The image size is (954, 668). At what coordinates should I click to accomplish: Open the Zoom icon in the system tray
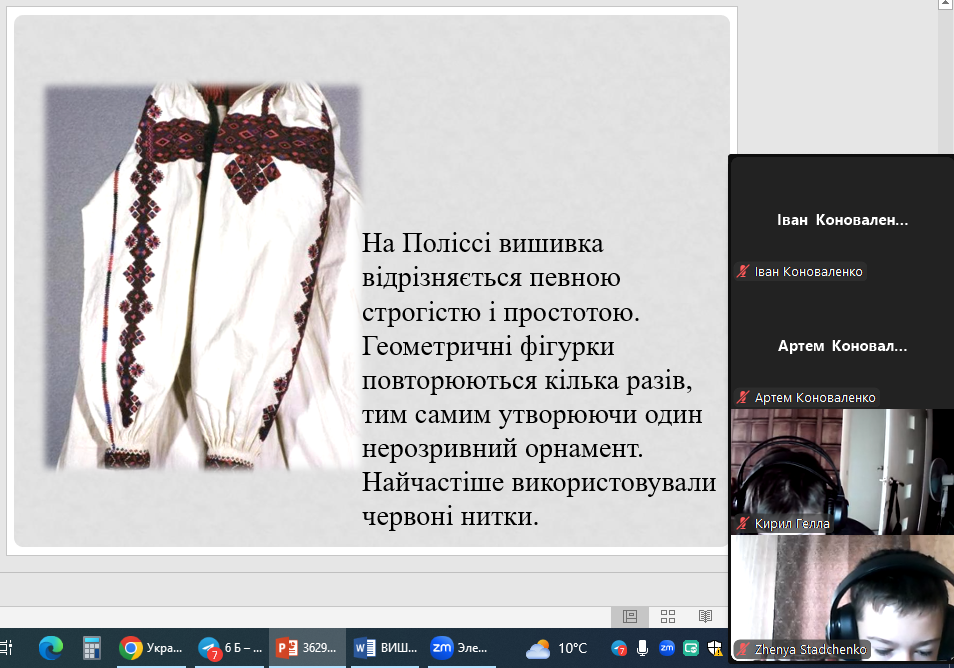(x=667, y=648)
